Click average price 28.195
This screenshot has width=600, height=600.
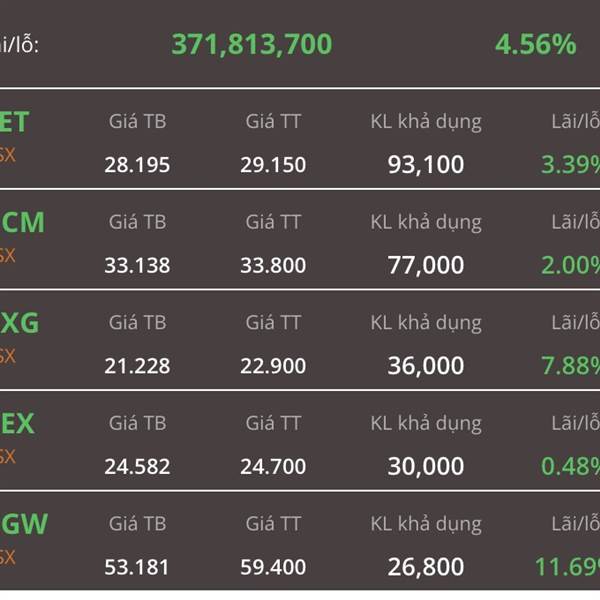click(x=137, y=164)
